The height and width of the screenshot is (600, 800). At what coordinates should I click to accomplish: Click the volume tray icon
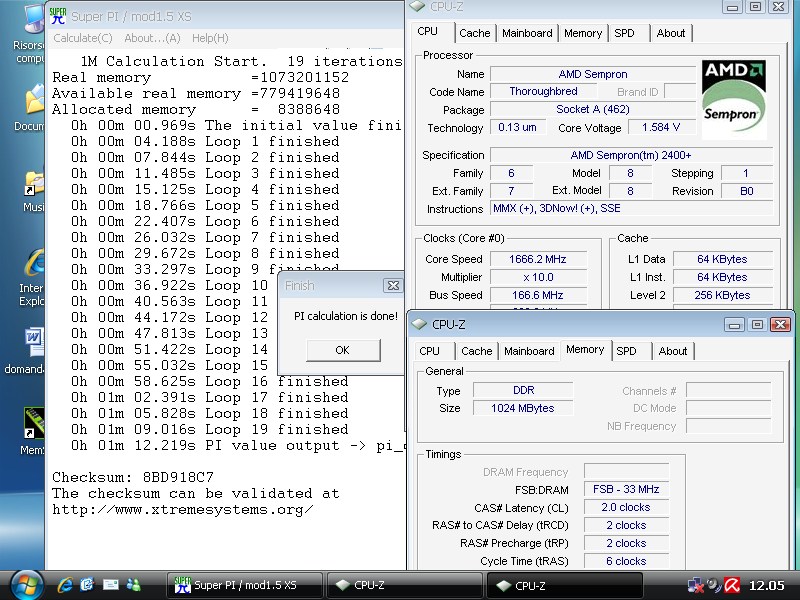coord(714,585)
